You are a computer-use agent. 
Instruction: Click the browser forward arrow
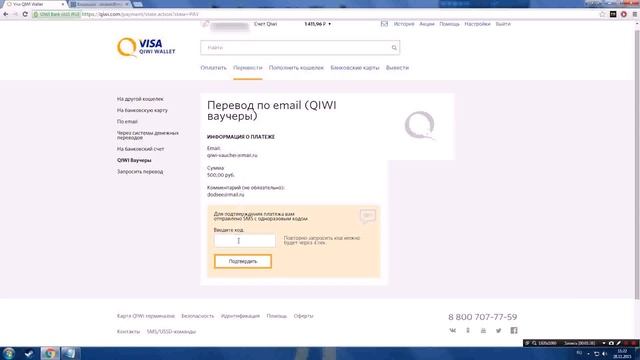(x=15, y=14)
